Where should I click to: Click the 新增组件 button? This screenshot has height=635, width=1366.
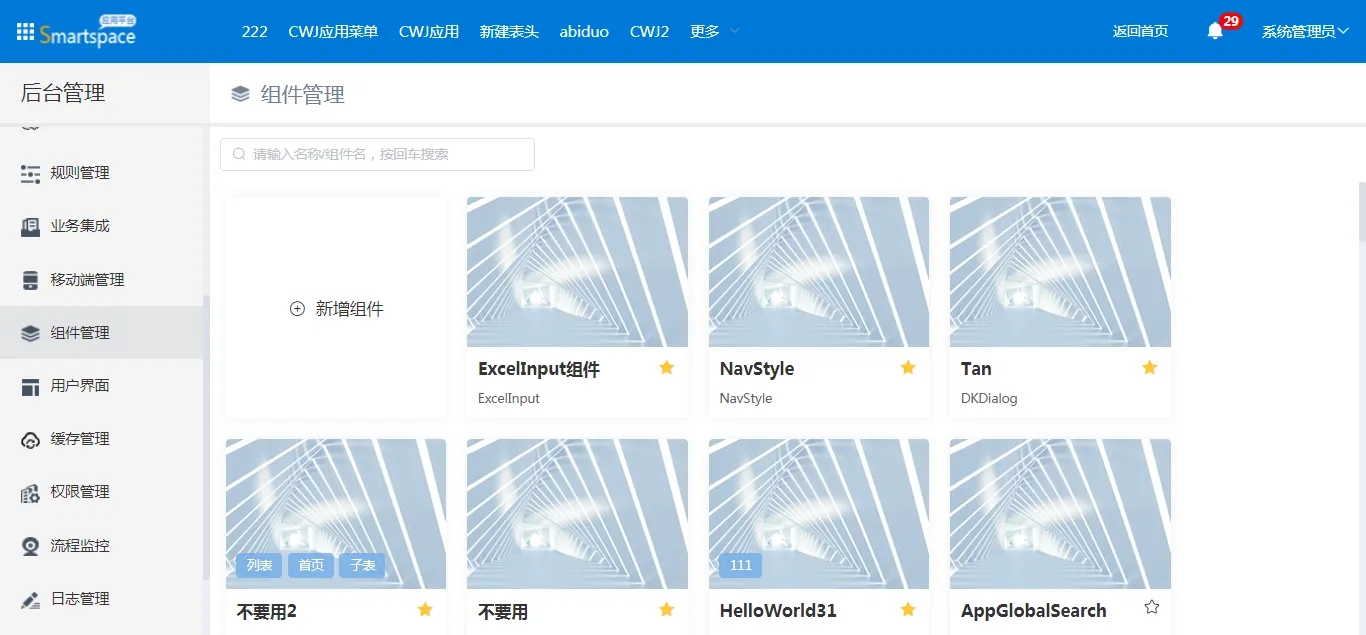click(x=336, y=309)
